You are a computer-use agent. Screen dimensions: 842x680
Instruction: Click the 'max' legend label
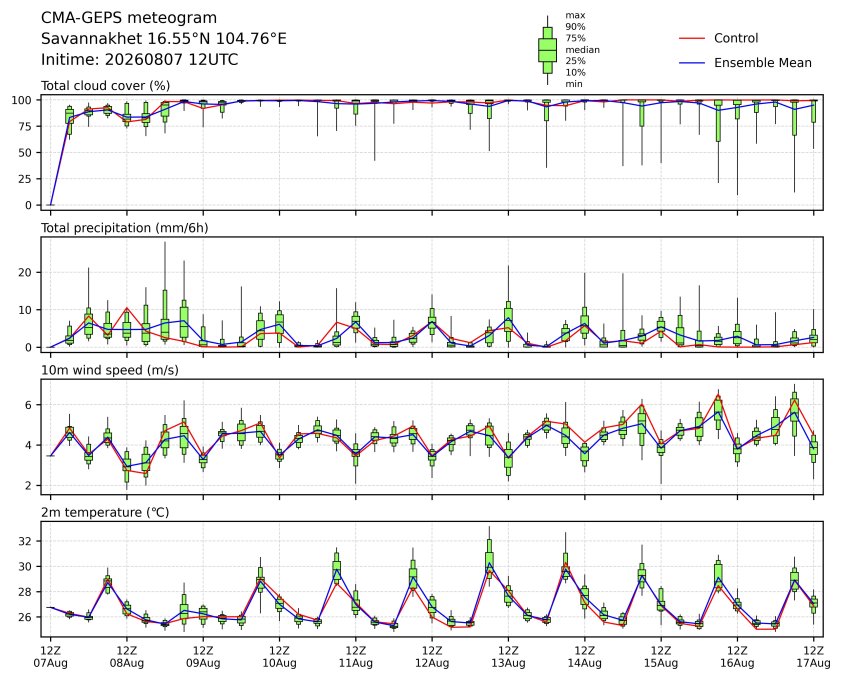coord(575,15)
